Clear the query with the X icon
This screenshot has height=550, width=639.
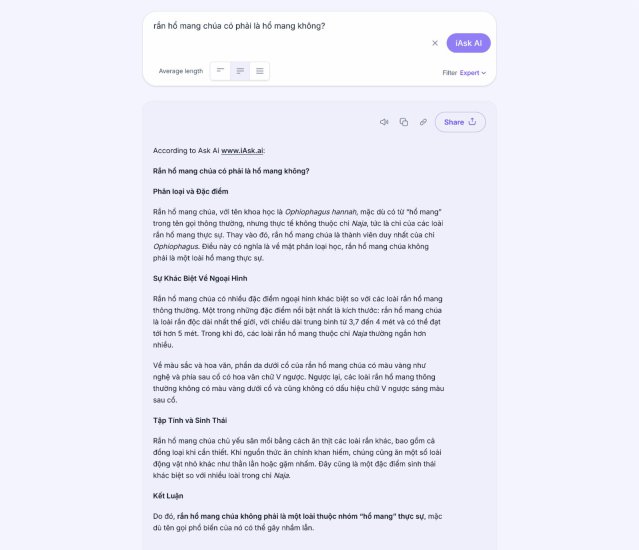point(435,43)
